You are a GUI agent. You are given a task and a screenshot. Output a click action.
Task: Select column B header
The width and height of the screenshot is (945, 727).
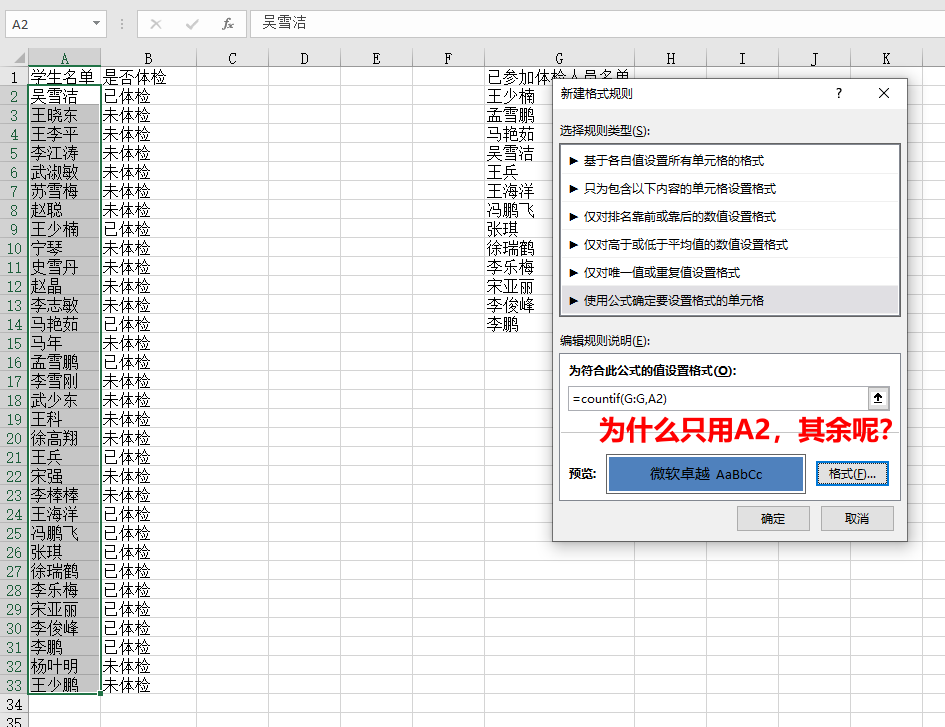[148, 58]
